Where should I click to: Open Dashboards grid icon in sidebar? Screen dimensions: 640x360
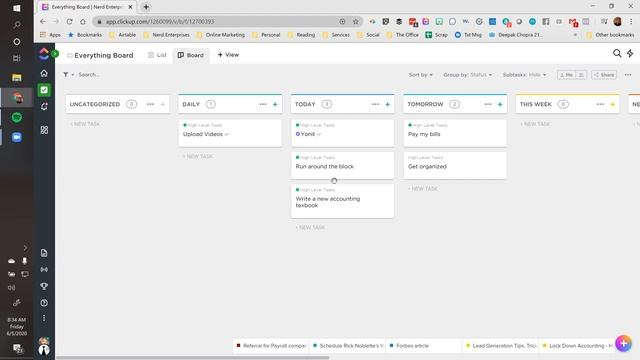[44, 130]
